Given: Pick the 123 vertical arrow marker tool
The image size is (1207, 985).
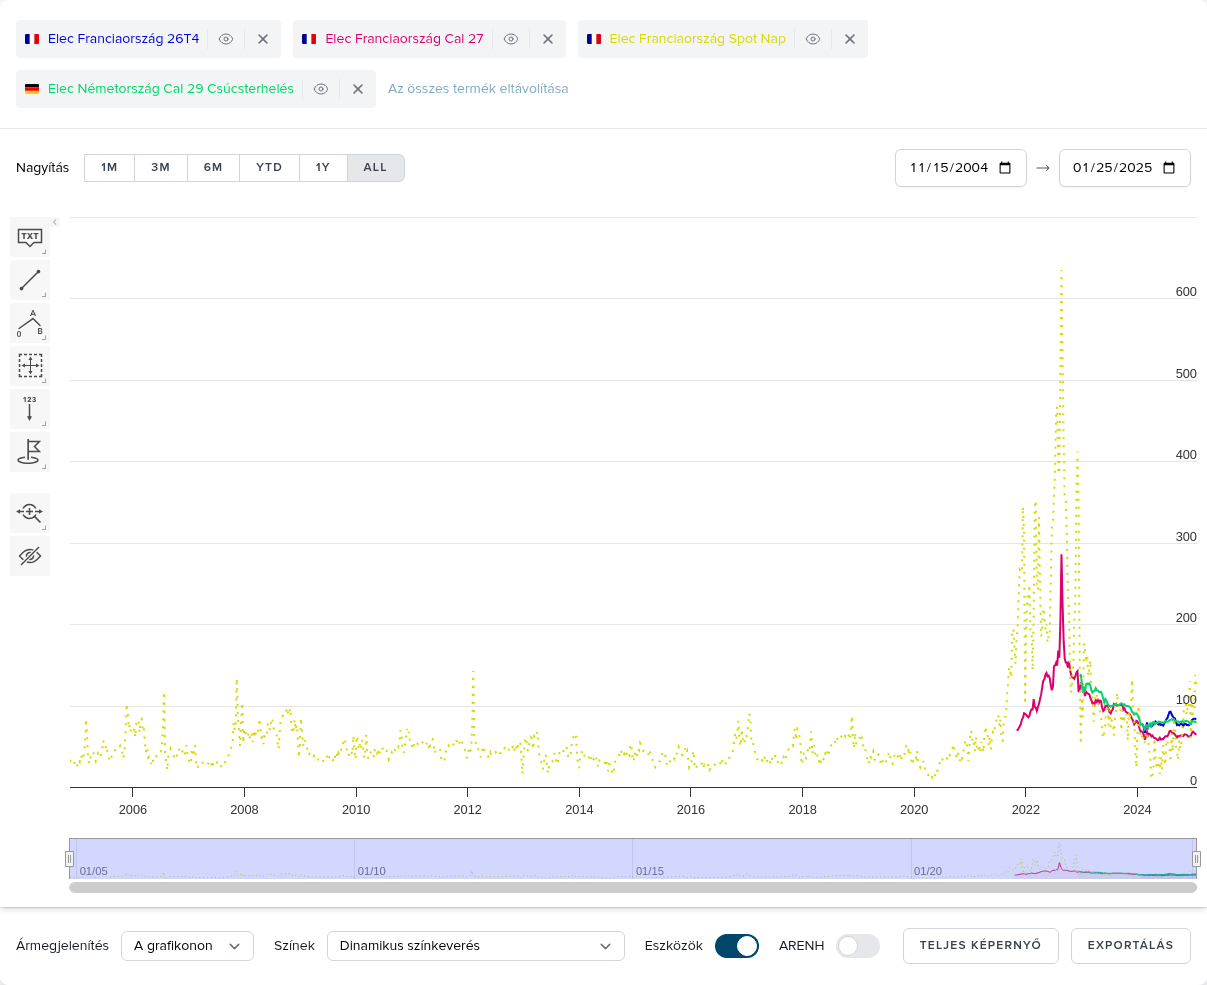Looking at the screenshot, I should (x=30, y=409).
